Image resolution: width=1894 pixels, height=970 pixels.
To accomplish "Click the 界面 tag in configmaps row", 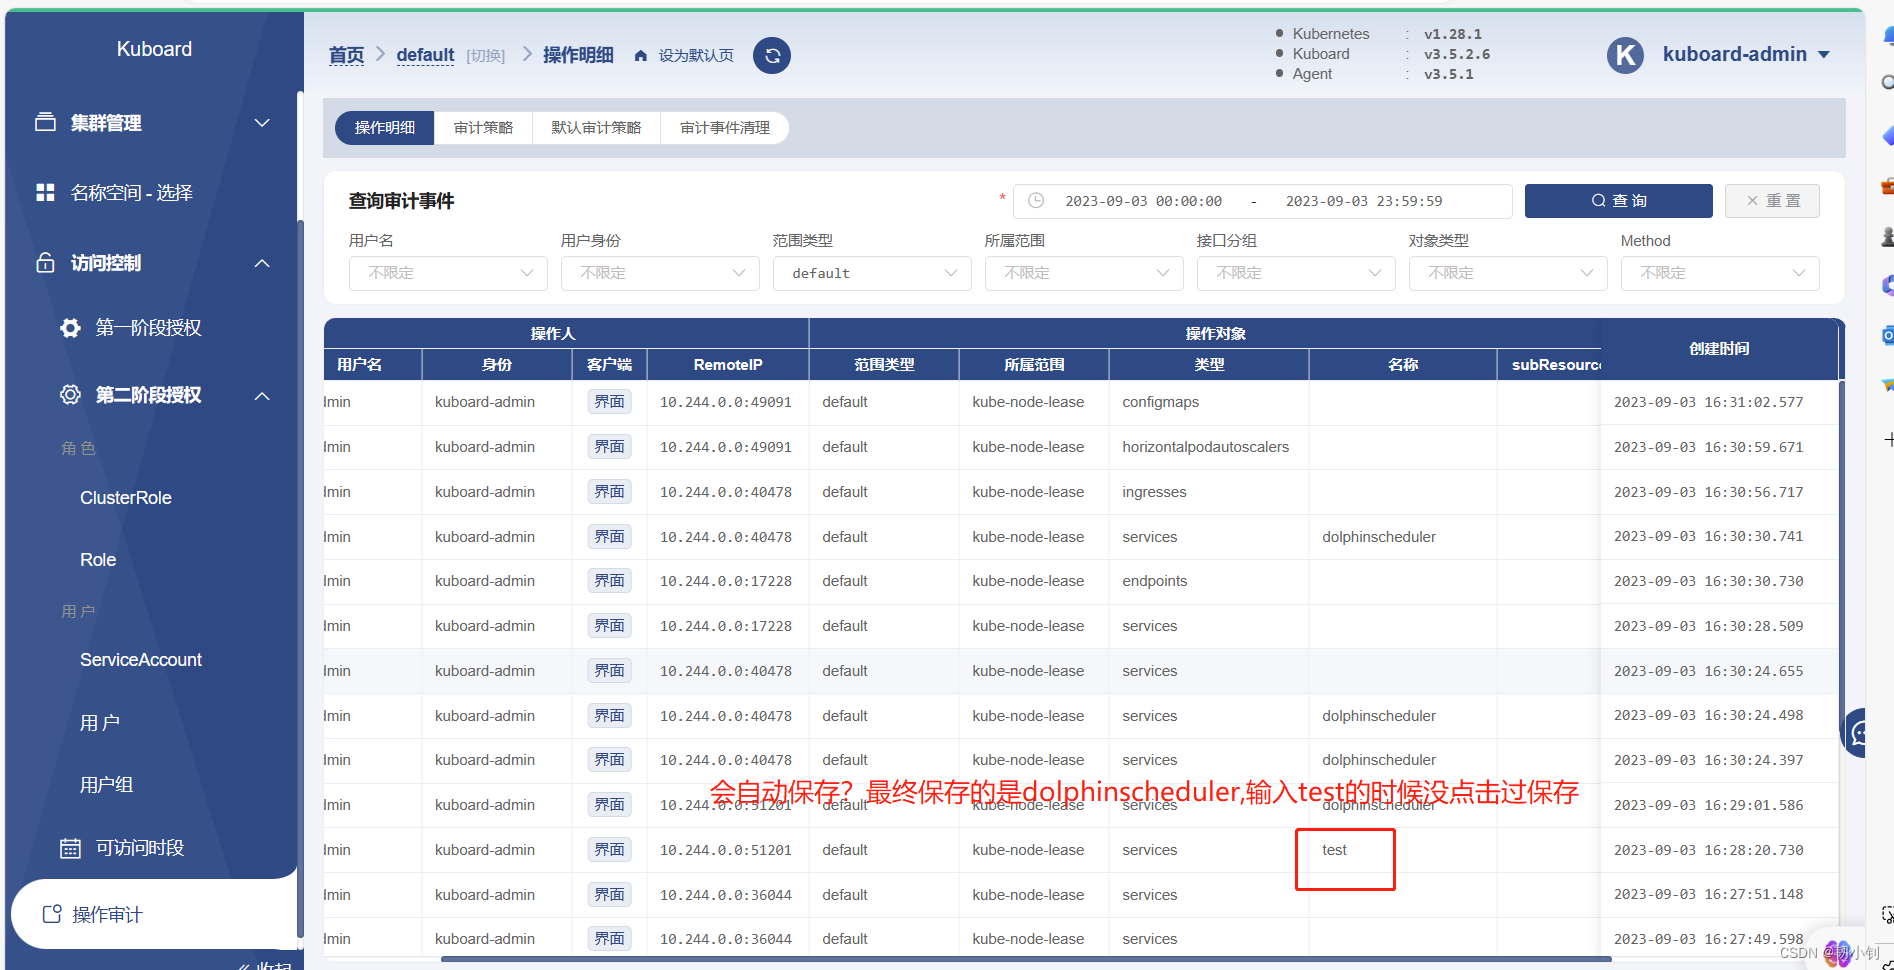I will (609, 402).
